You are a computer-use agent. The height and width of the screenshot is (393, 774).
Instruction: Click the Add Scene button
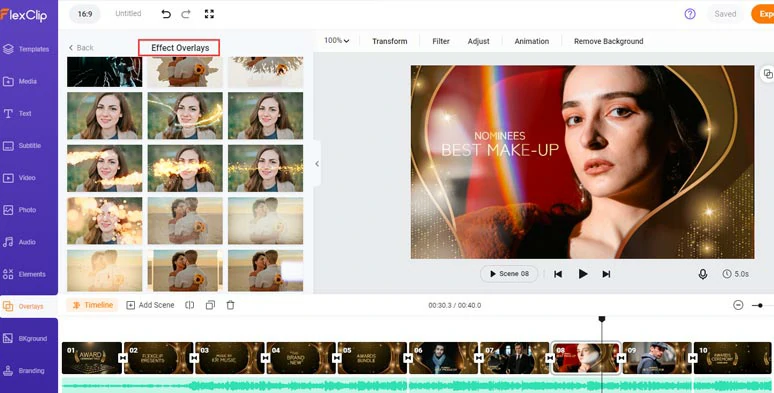151,305
